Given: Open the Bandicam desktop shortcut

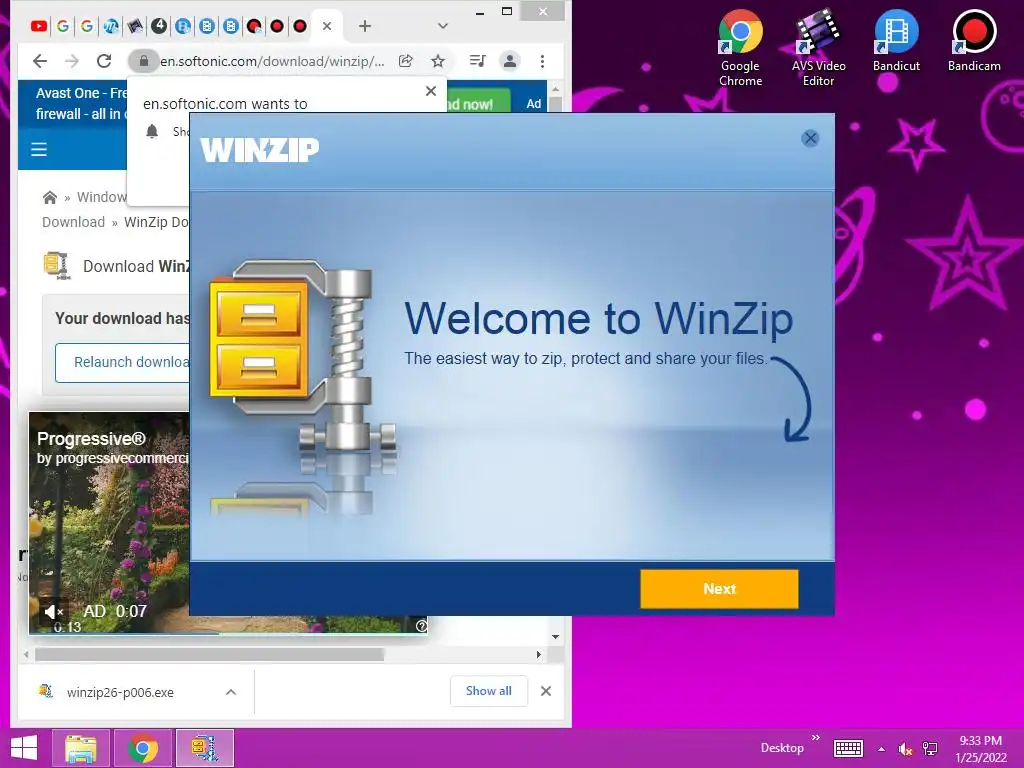Looking at the screenshot, I should [x=974, y=40].
